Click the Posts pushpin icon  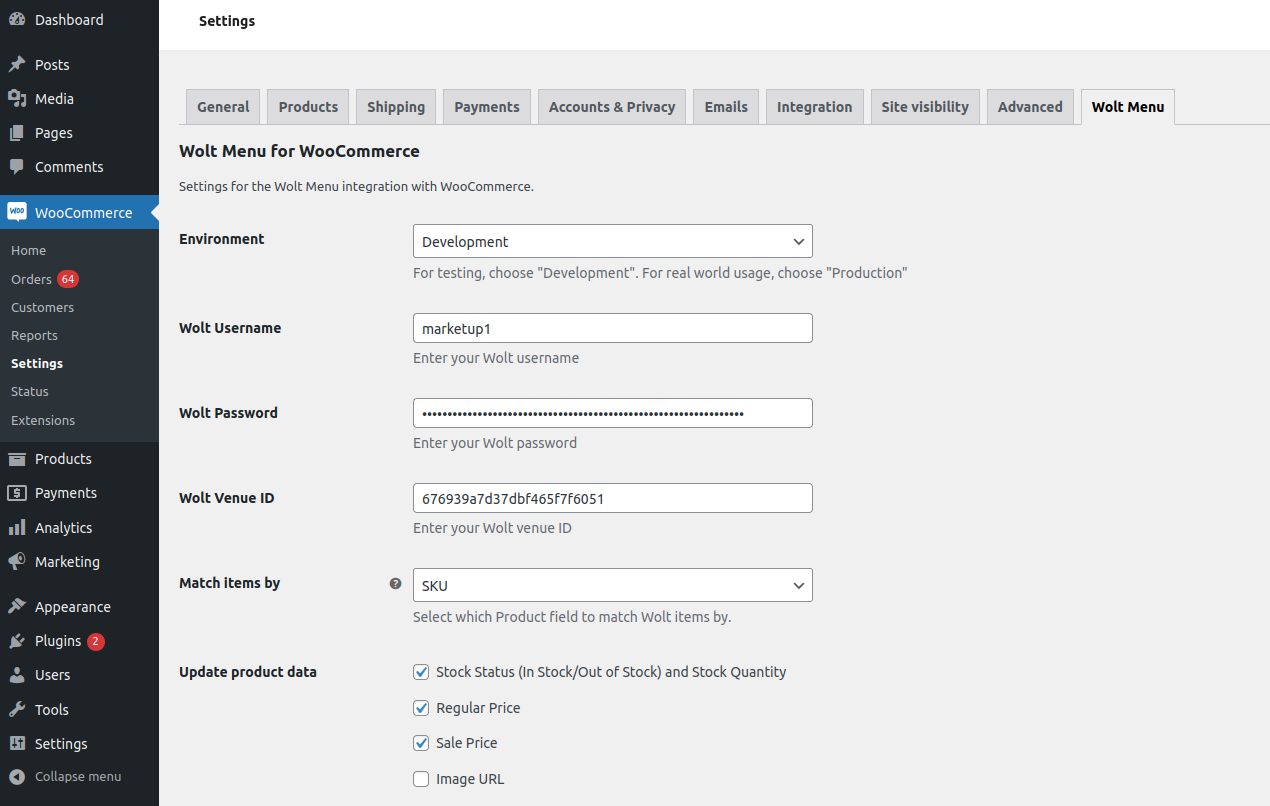pyautogui.click(x=17, y=65)
